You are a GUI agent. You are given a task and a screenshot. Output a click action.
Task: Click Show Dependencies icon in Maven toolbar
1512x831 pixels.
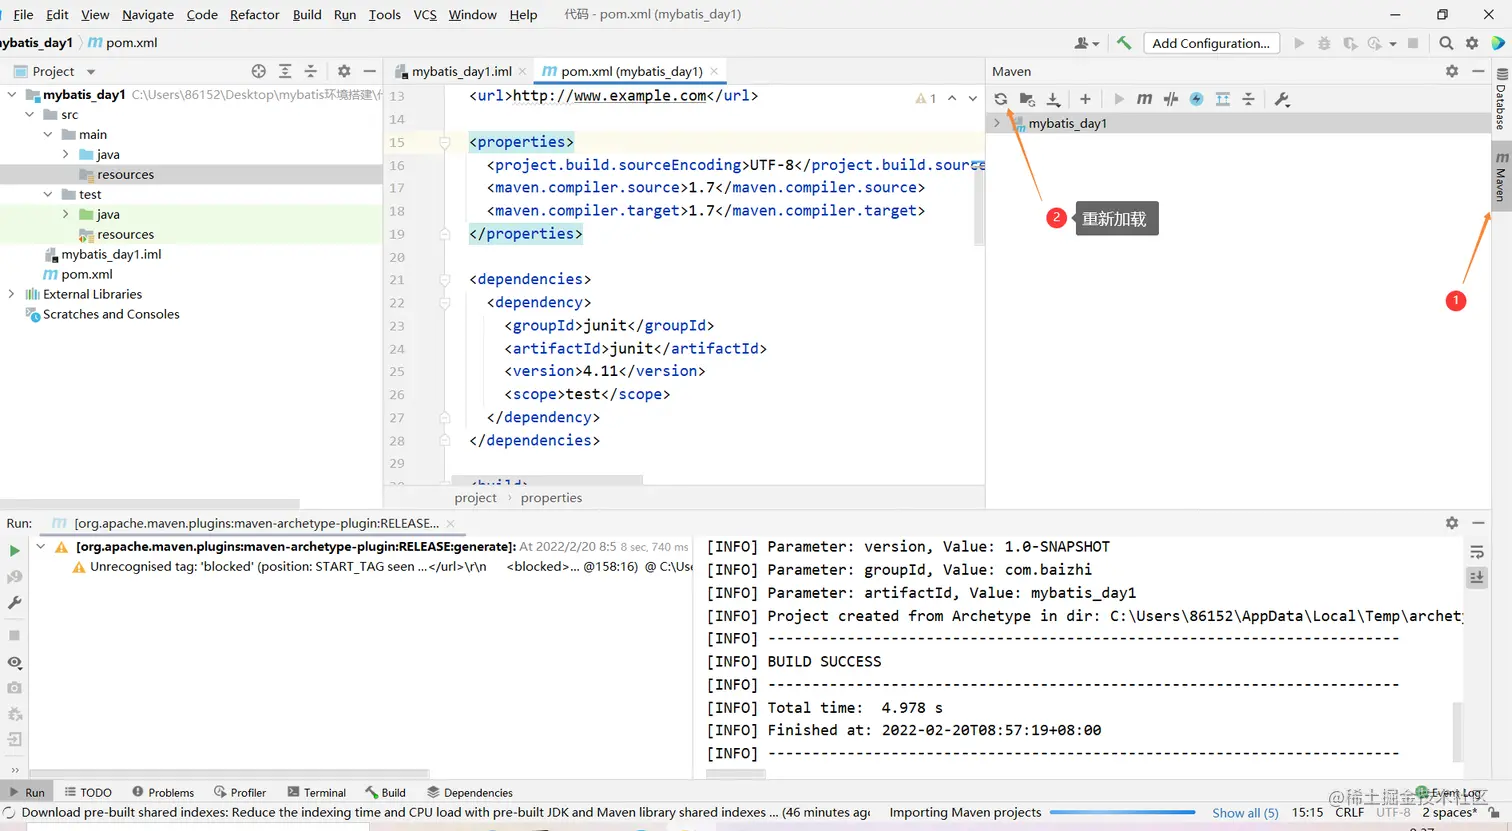pyautogui.click(x=1222, y=99)
